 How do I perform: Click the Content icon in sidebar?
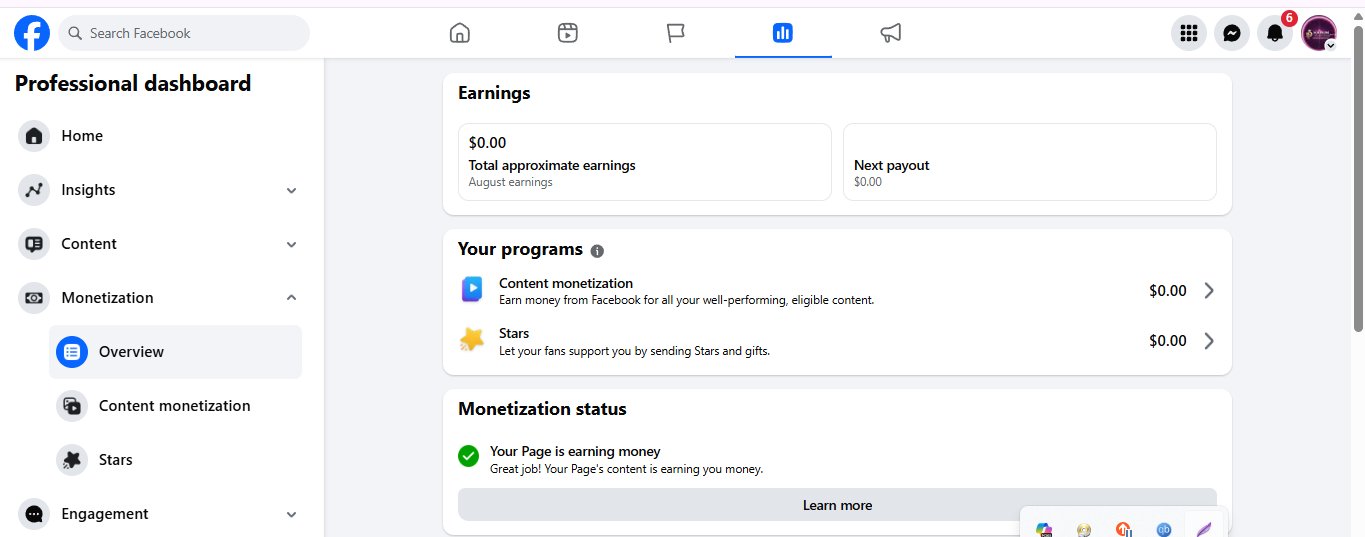click(x=34, y=244)
